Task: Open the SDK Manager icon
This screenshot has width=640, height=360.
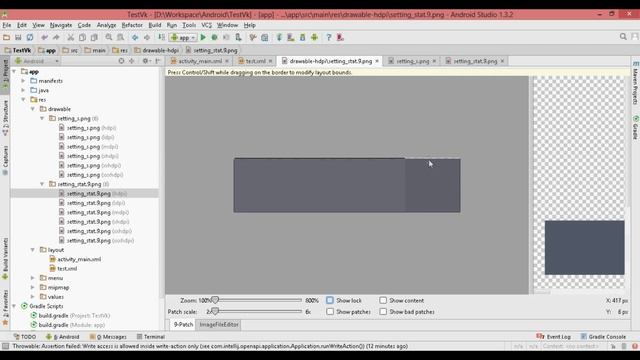Action: point(302,38)
